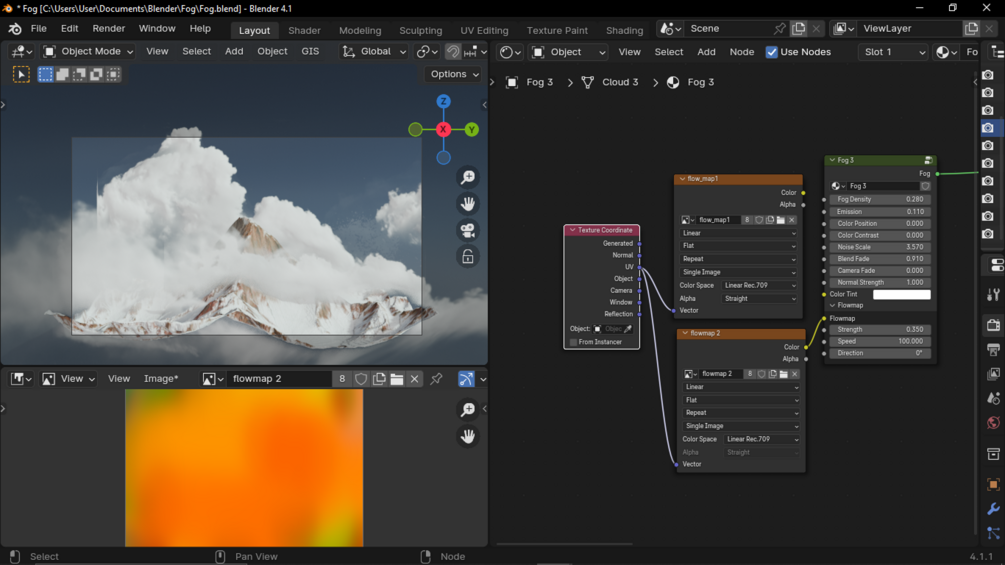Screen dimensions: 1005x565
Task: Click the Blender logo menu icon
Action: (x=15, y=29)
